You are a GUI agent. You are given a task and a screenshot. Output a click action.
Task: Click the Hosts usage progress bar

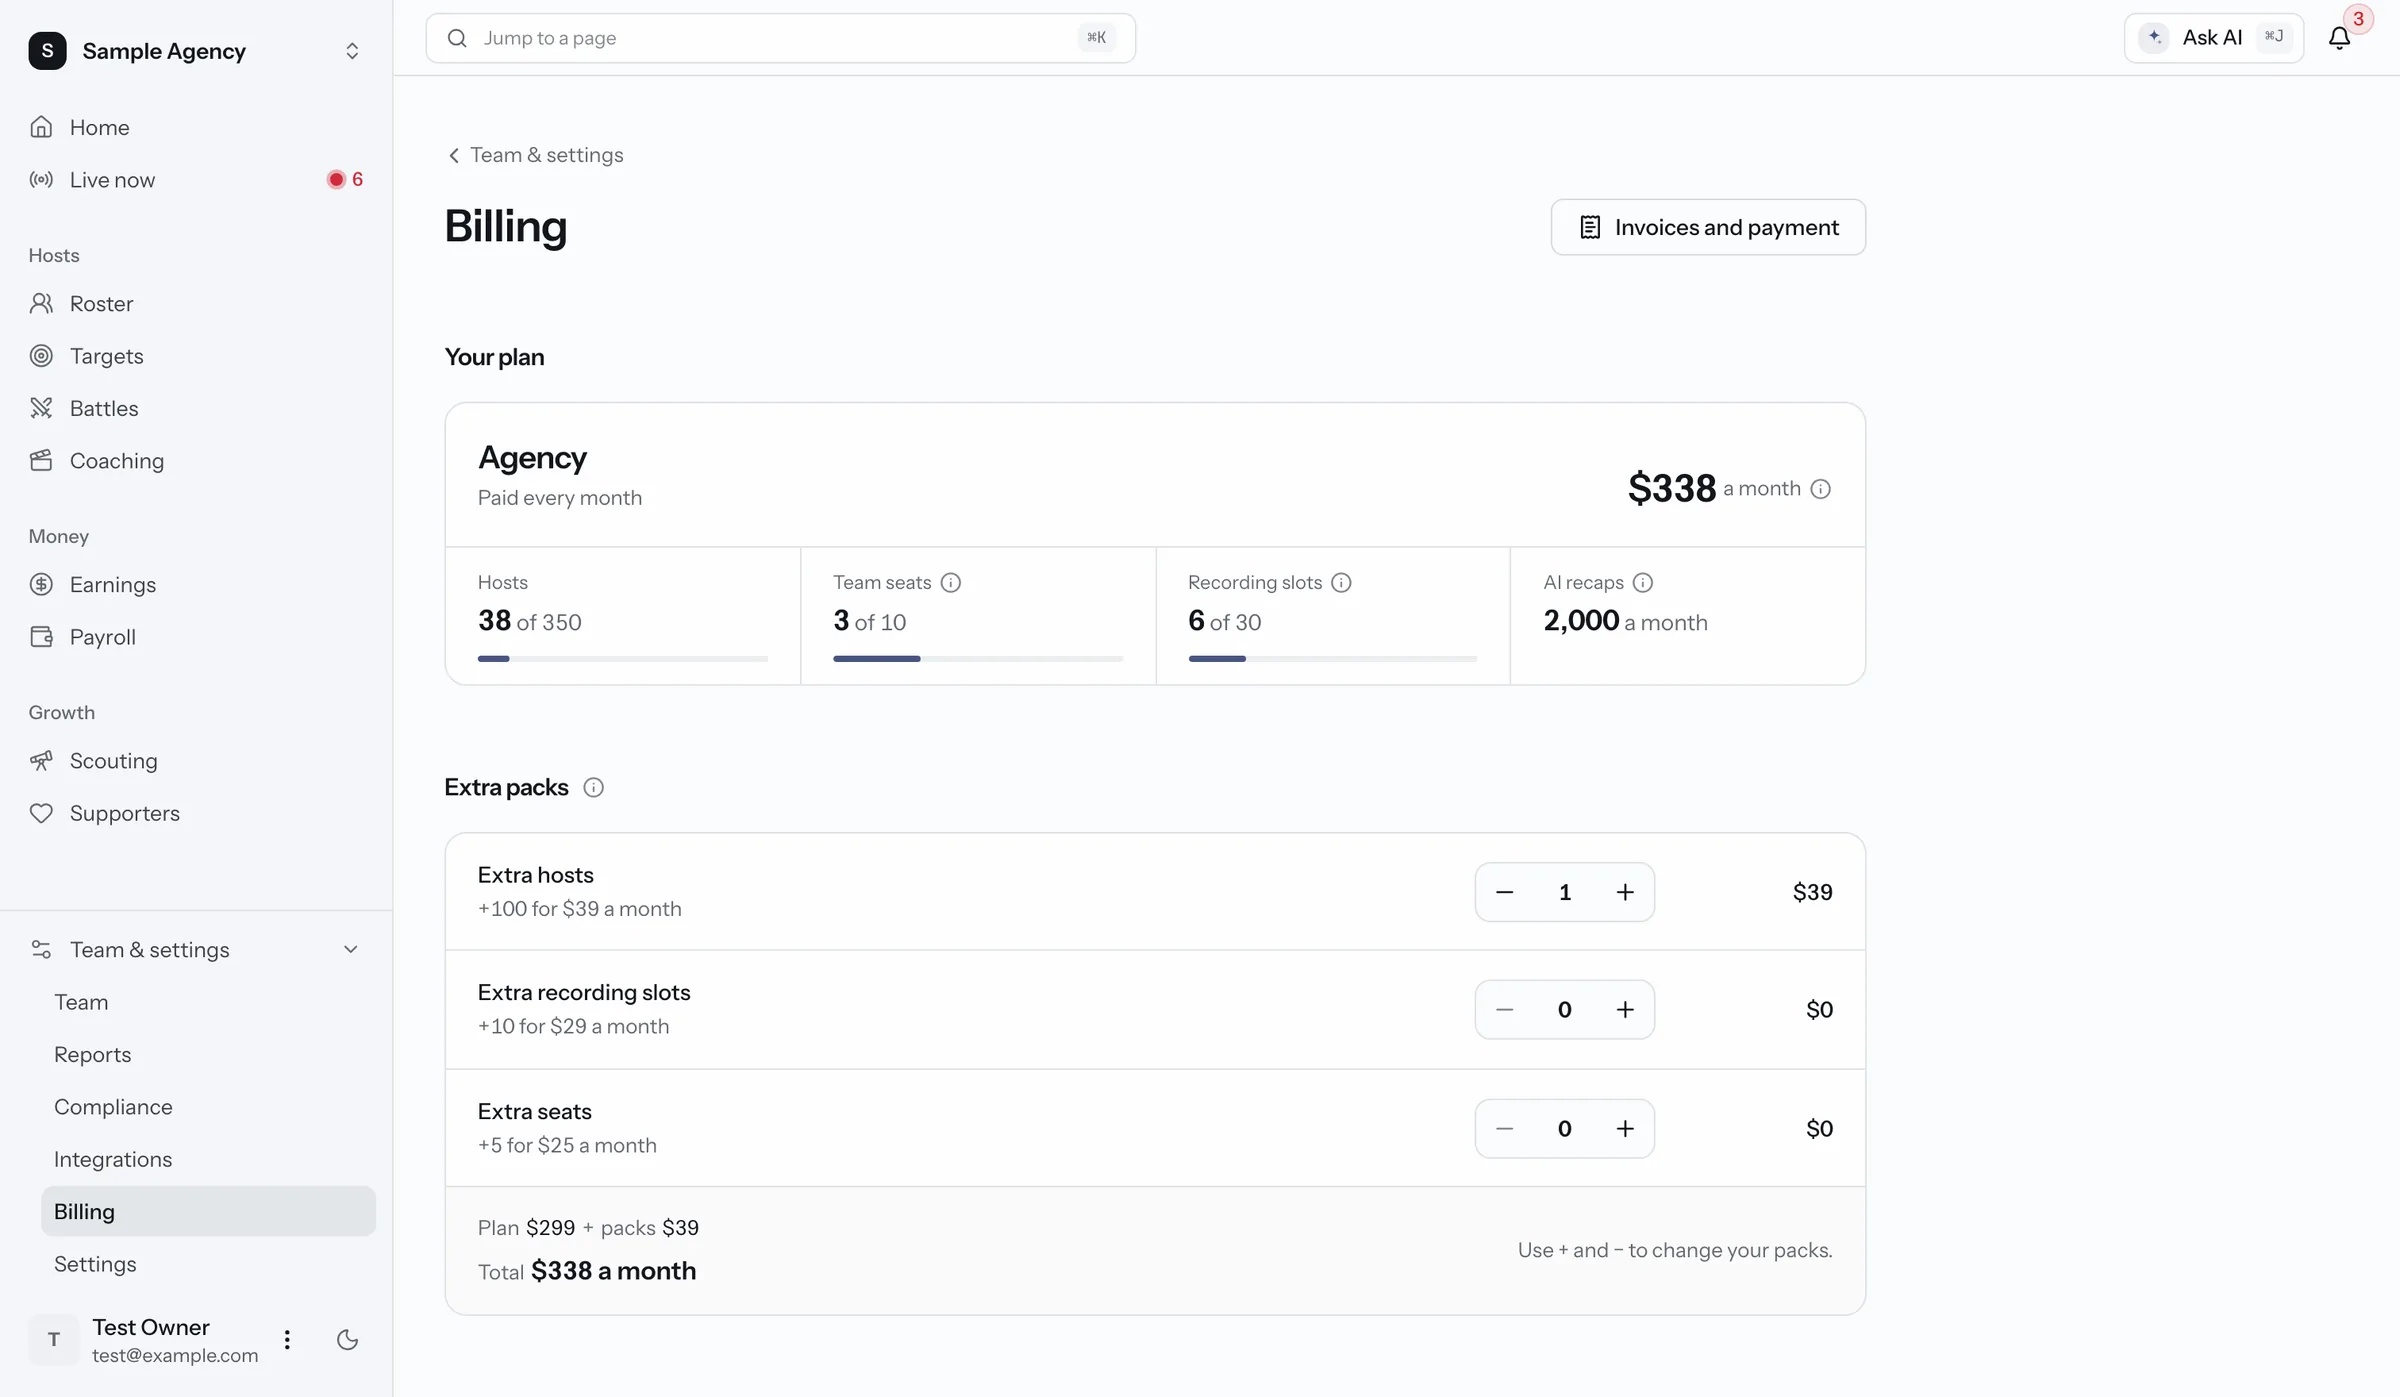coord(623,659)
